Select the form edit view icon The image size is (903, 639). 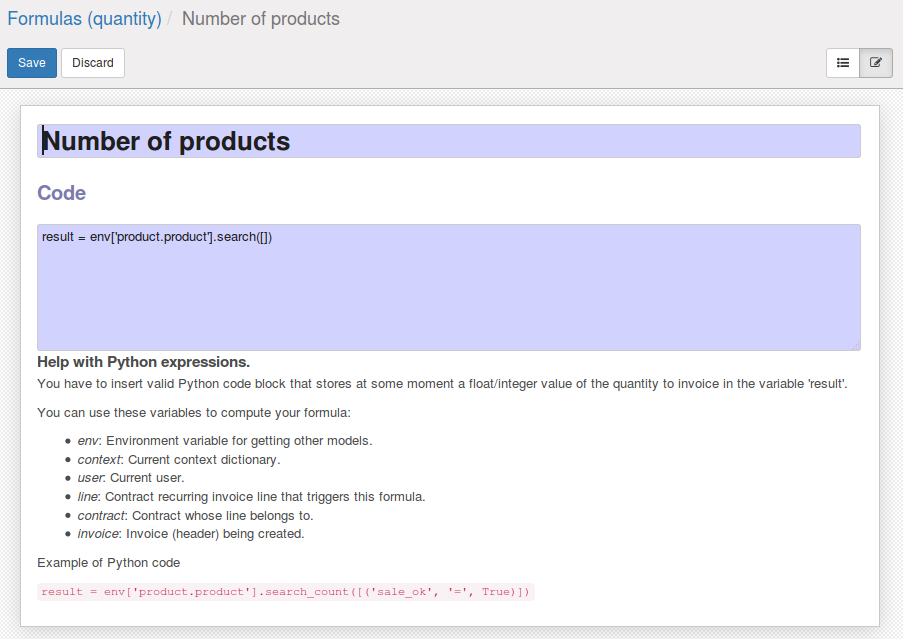tap(876, 63)
